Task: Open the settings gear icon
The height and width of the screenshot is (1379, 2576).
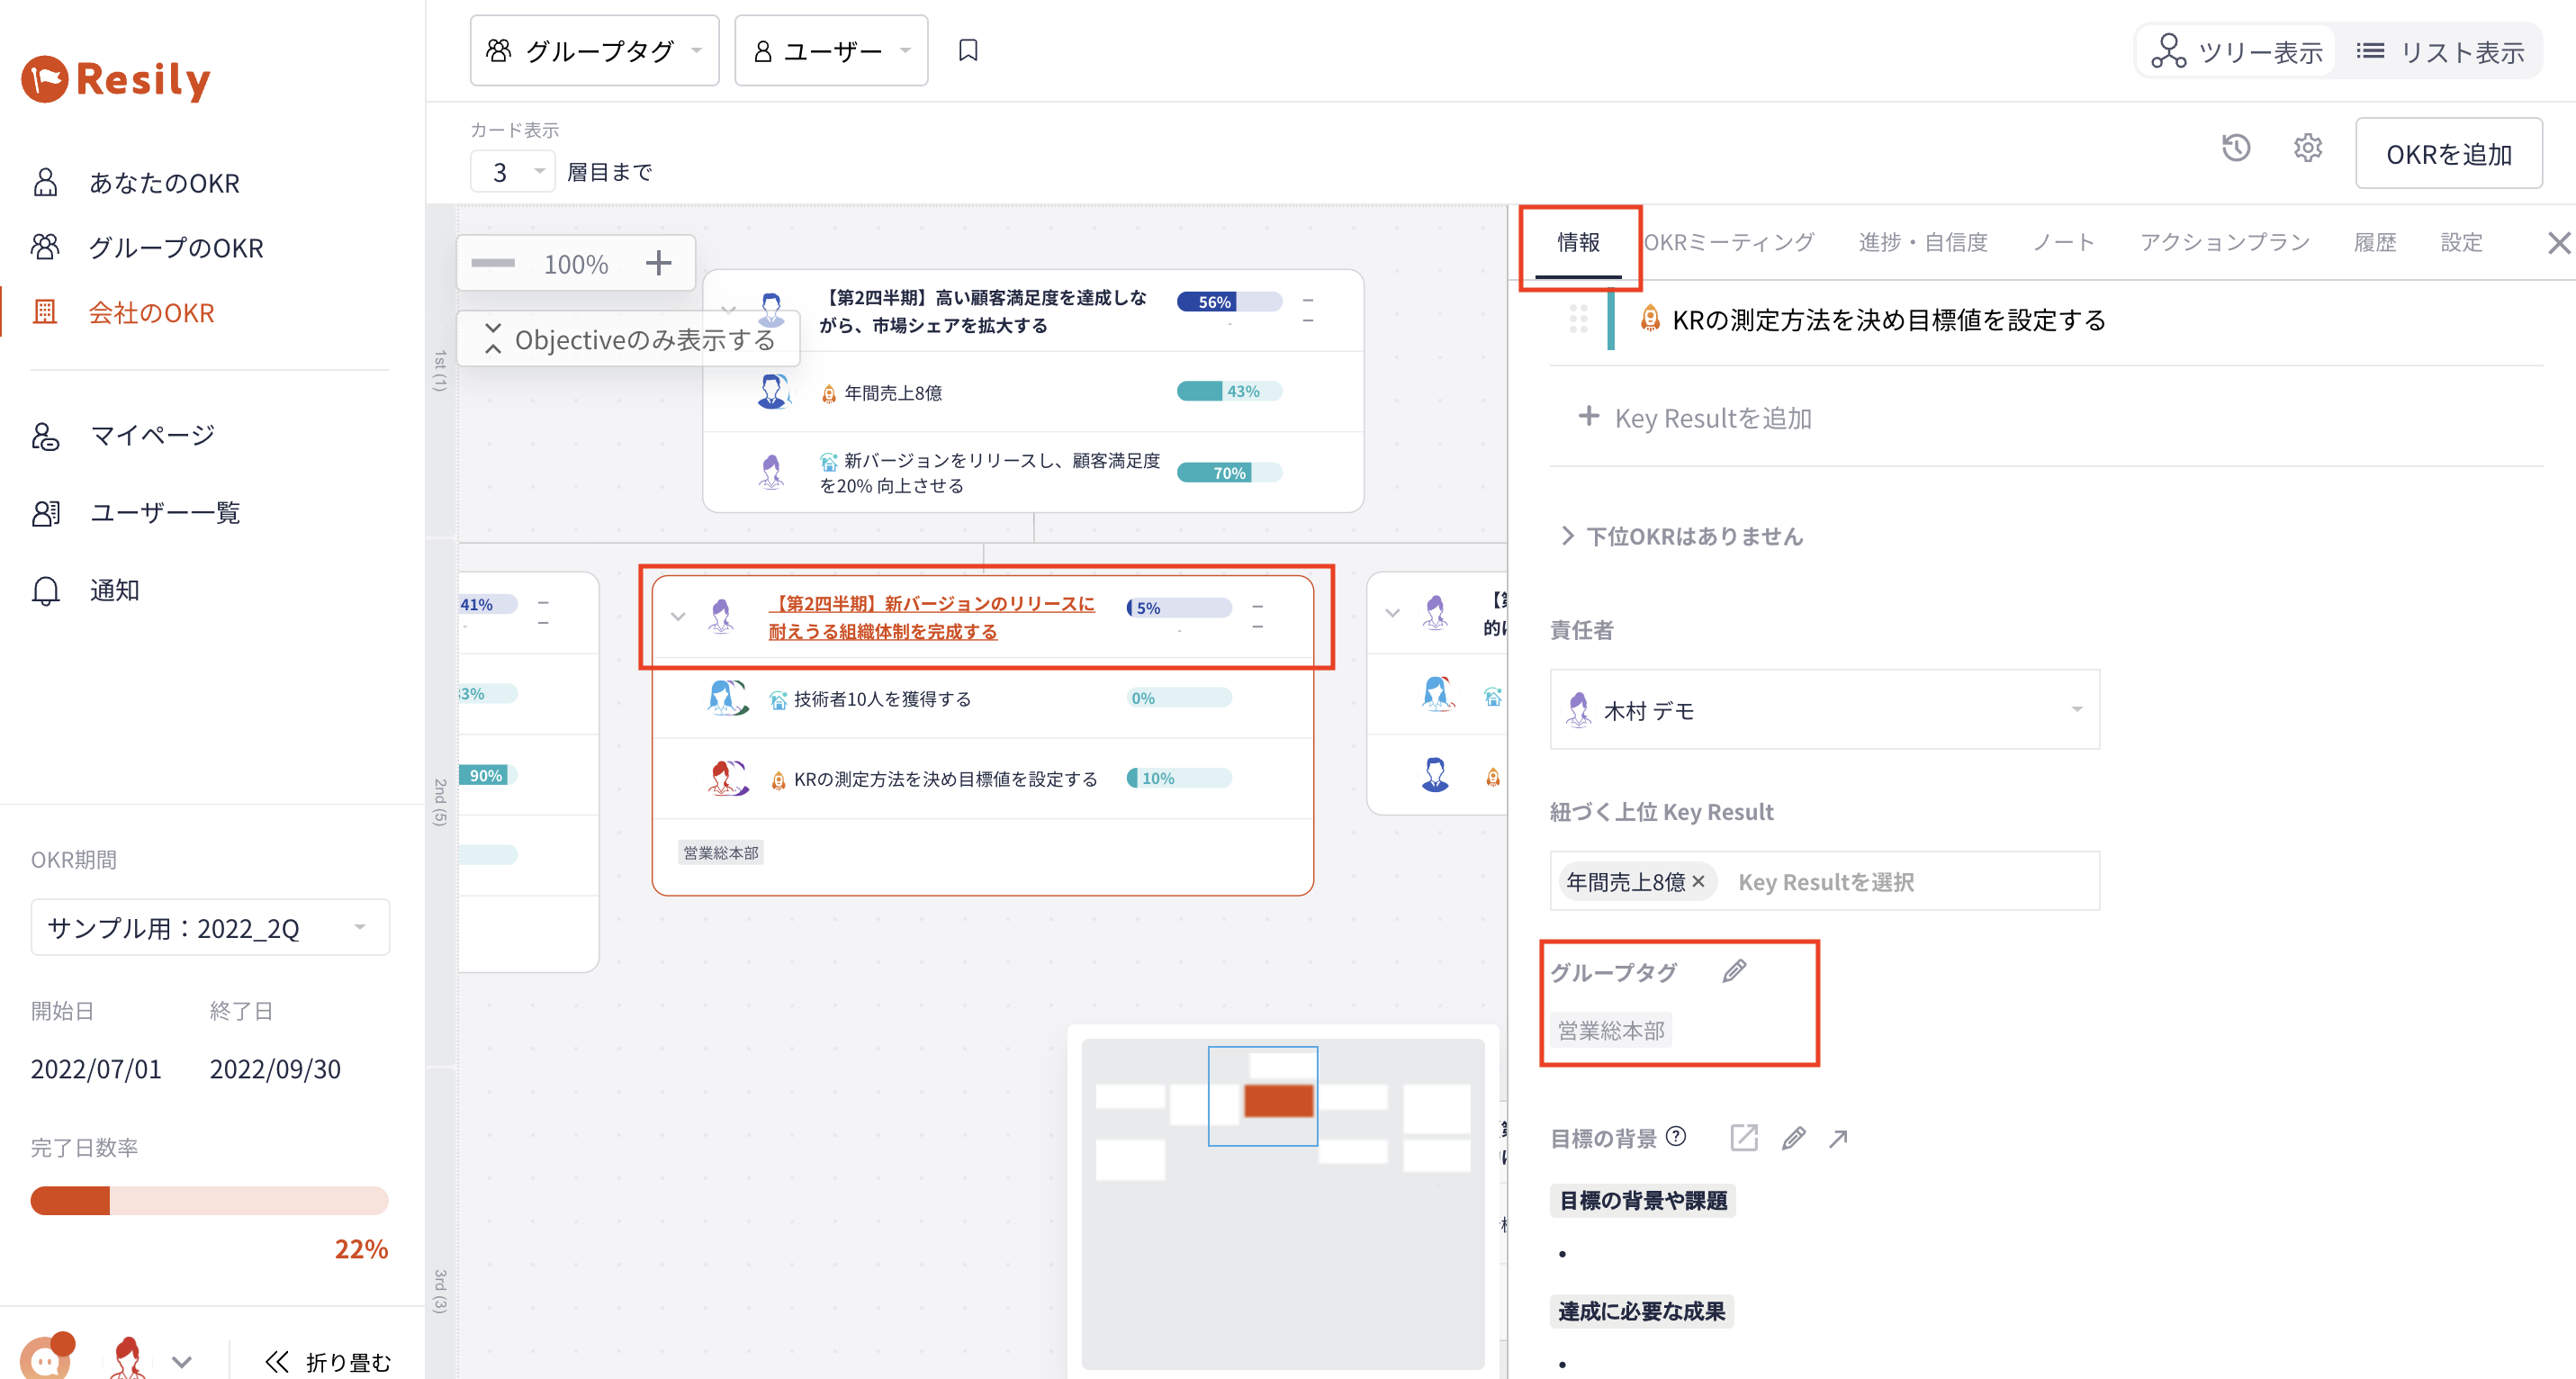Action: point(2307,148)
